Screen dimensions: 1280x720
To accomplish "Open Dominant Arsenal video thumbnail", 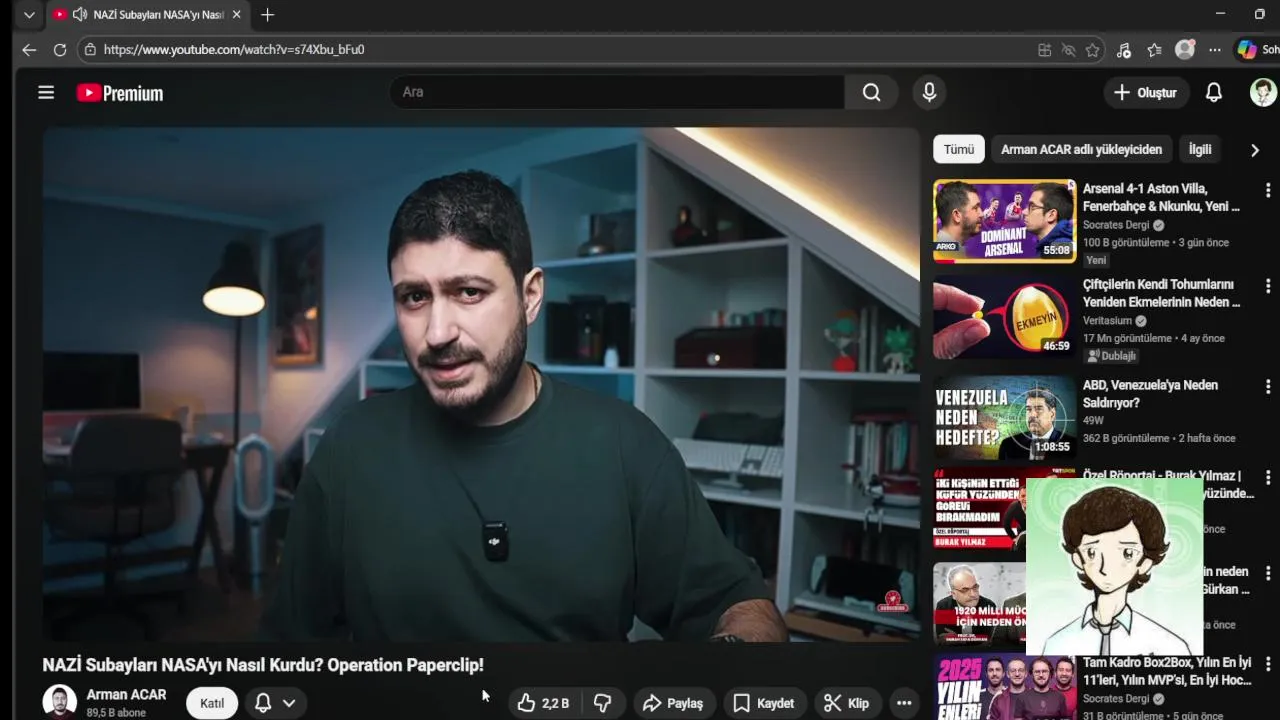I will pyautogui.click(x=1004, y=220).
